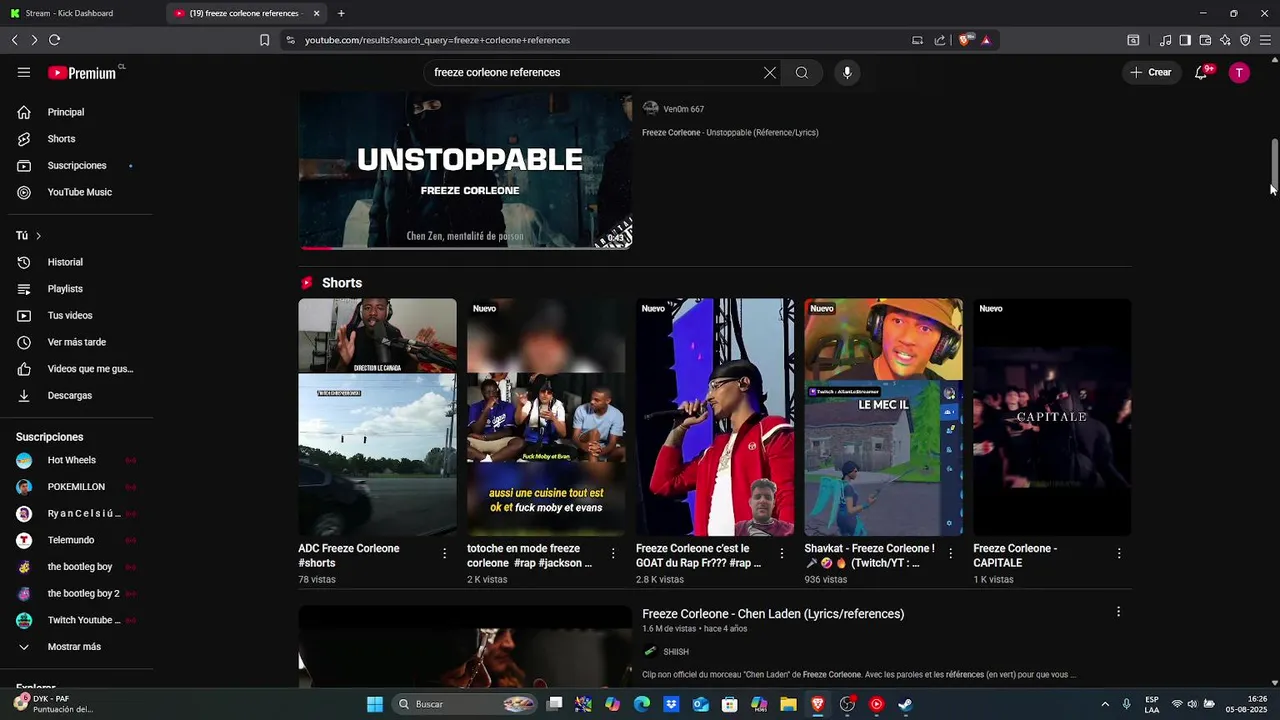This screenshot has width=1280, height=720.
Task: Click the share page icon in address bar
Action: [x=939, y=40]
